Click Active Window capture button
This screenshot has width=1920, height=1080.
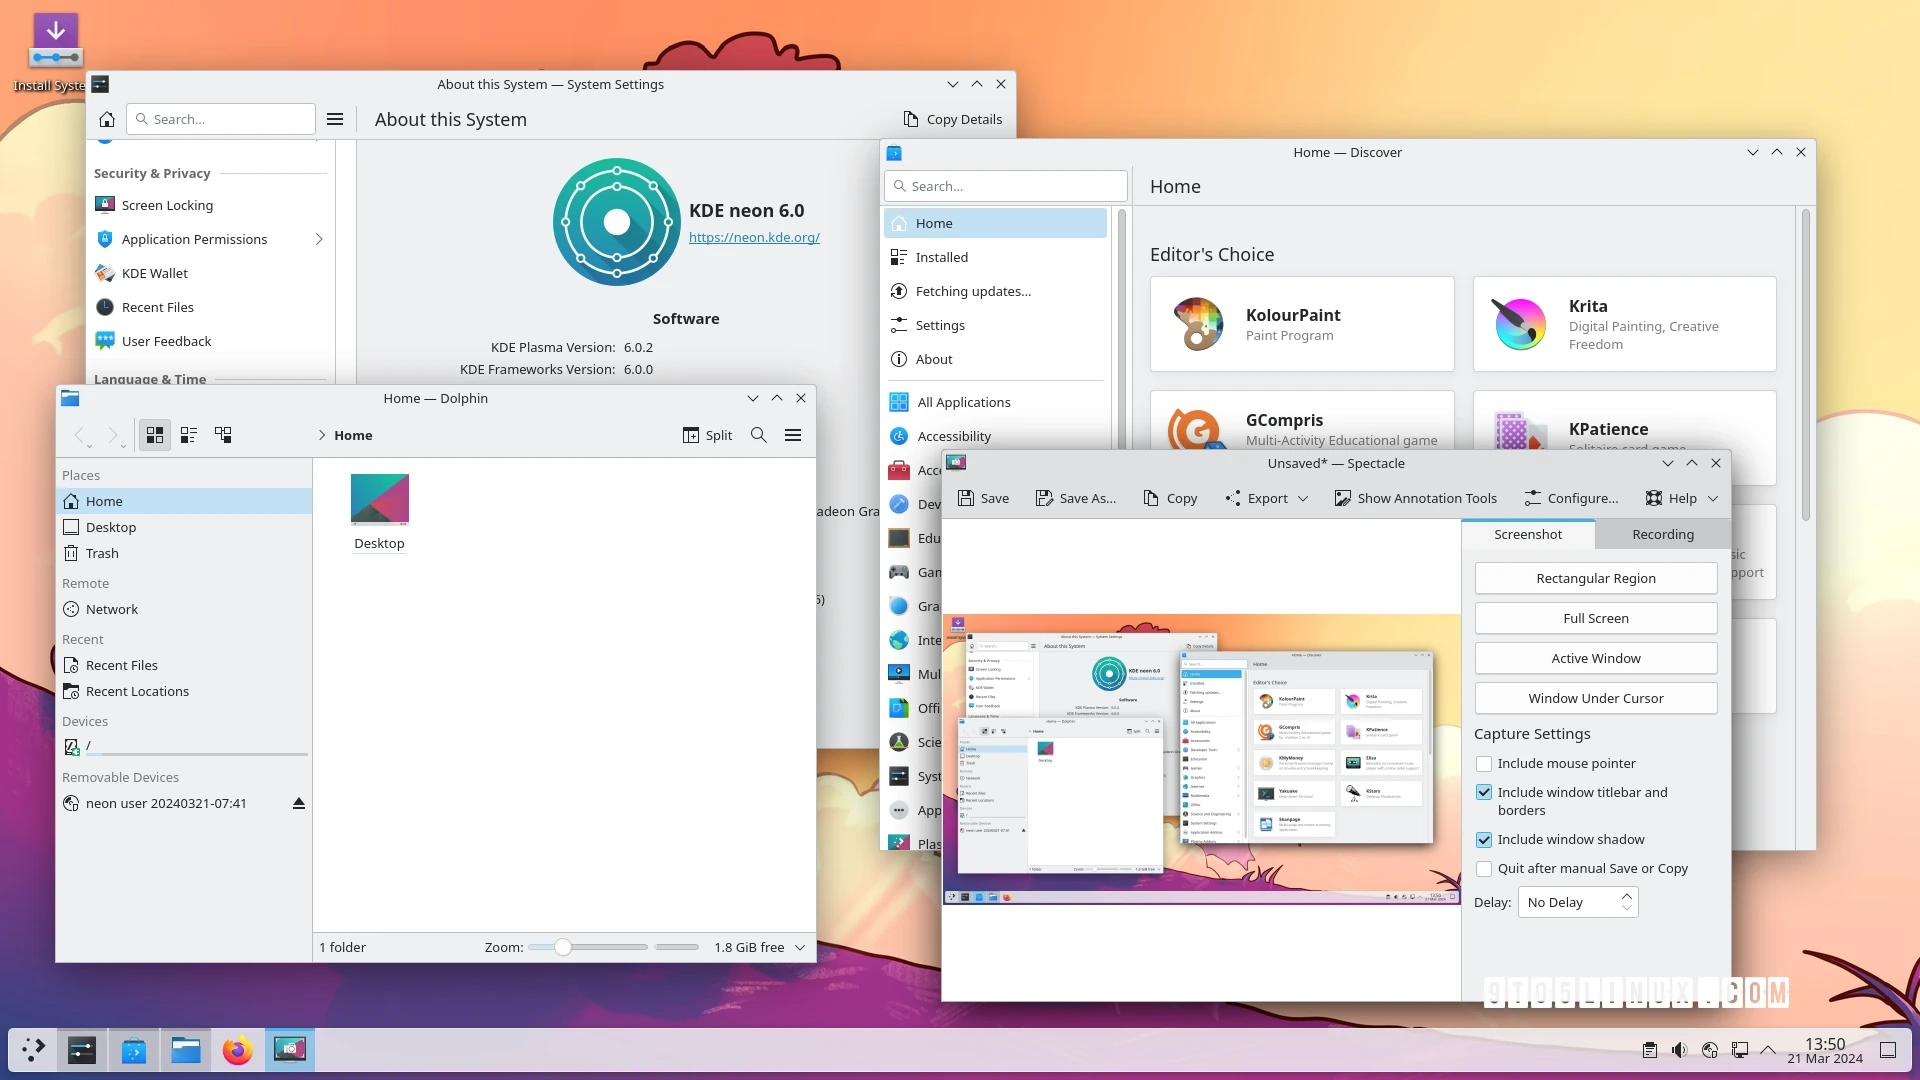[x=1596, y=657]
